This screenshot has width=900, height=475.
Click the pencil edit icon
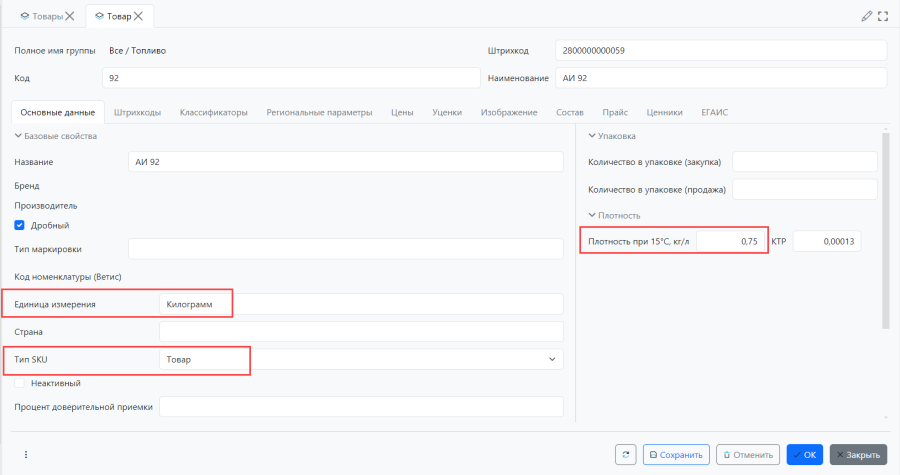[866, 16]
